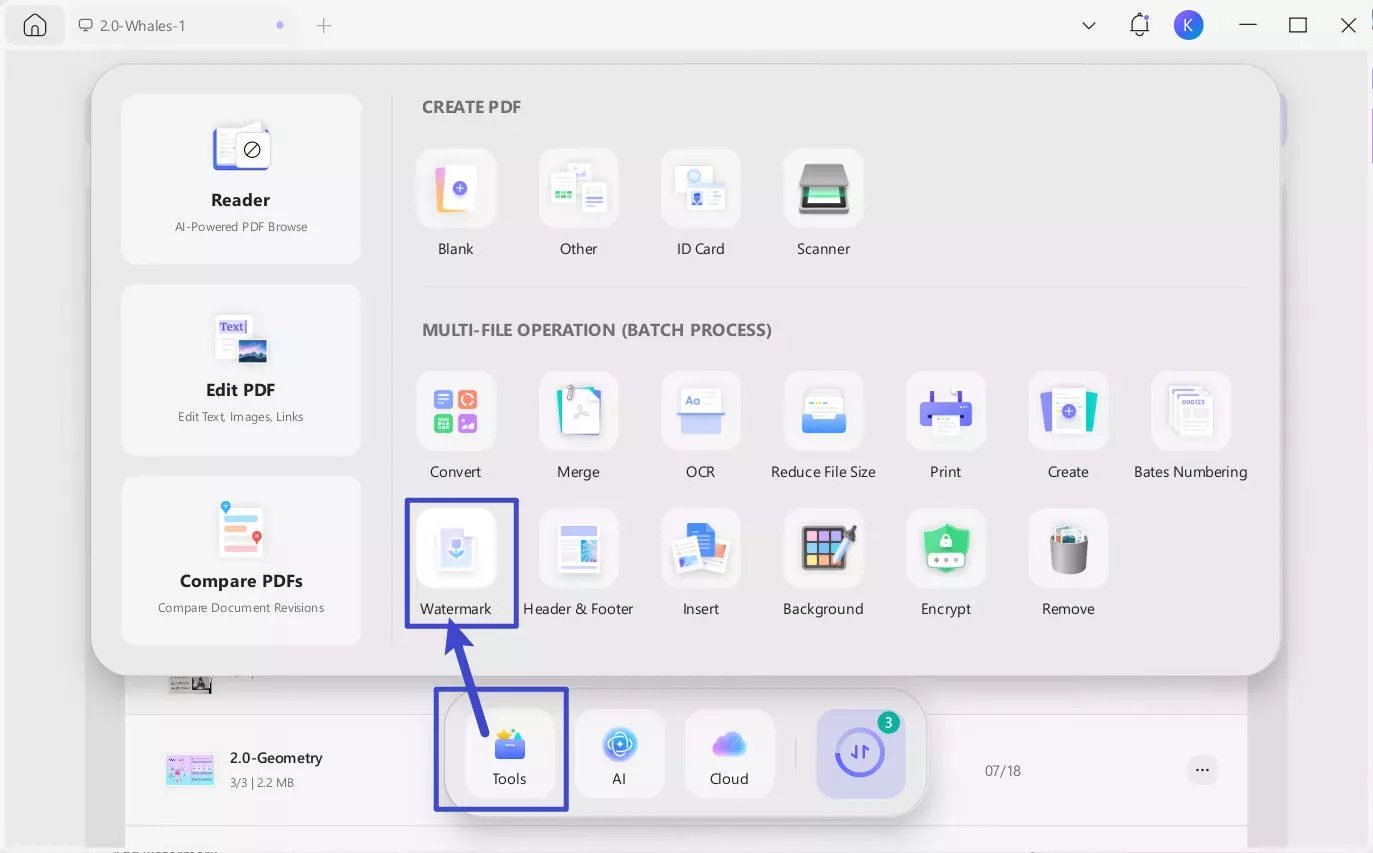Click the Tools button in bottom dock
Viewport: 1373px width, 853px height.
point(509,753)
